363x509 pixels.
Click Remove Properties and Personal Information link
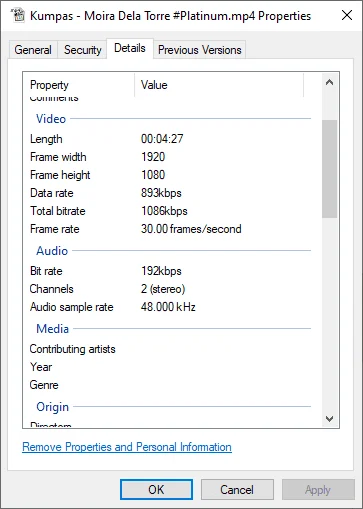pyautogui.click(x=127, y=447)
